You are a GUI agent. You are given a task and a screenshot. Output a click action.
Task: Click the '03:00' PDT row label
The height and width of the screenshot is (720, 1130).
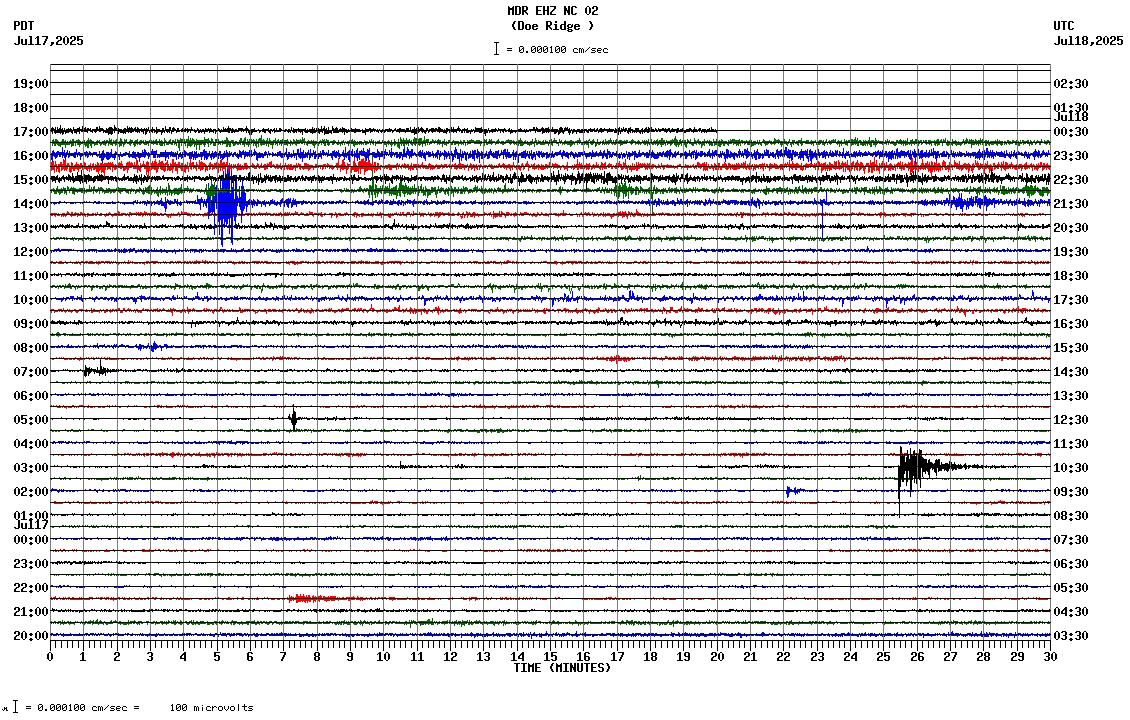click(x=31, y=468)
